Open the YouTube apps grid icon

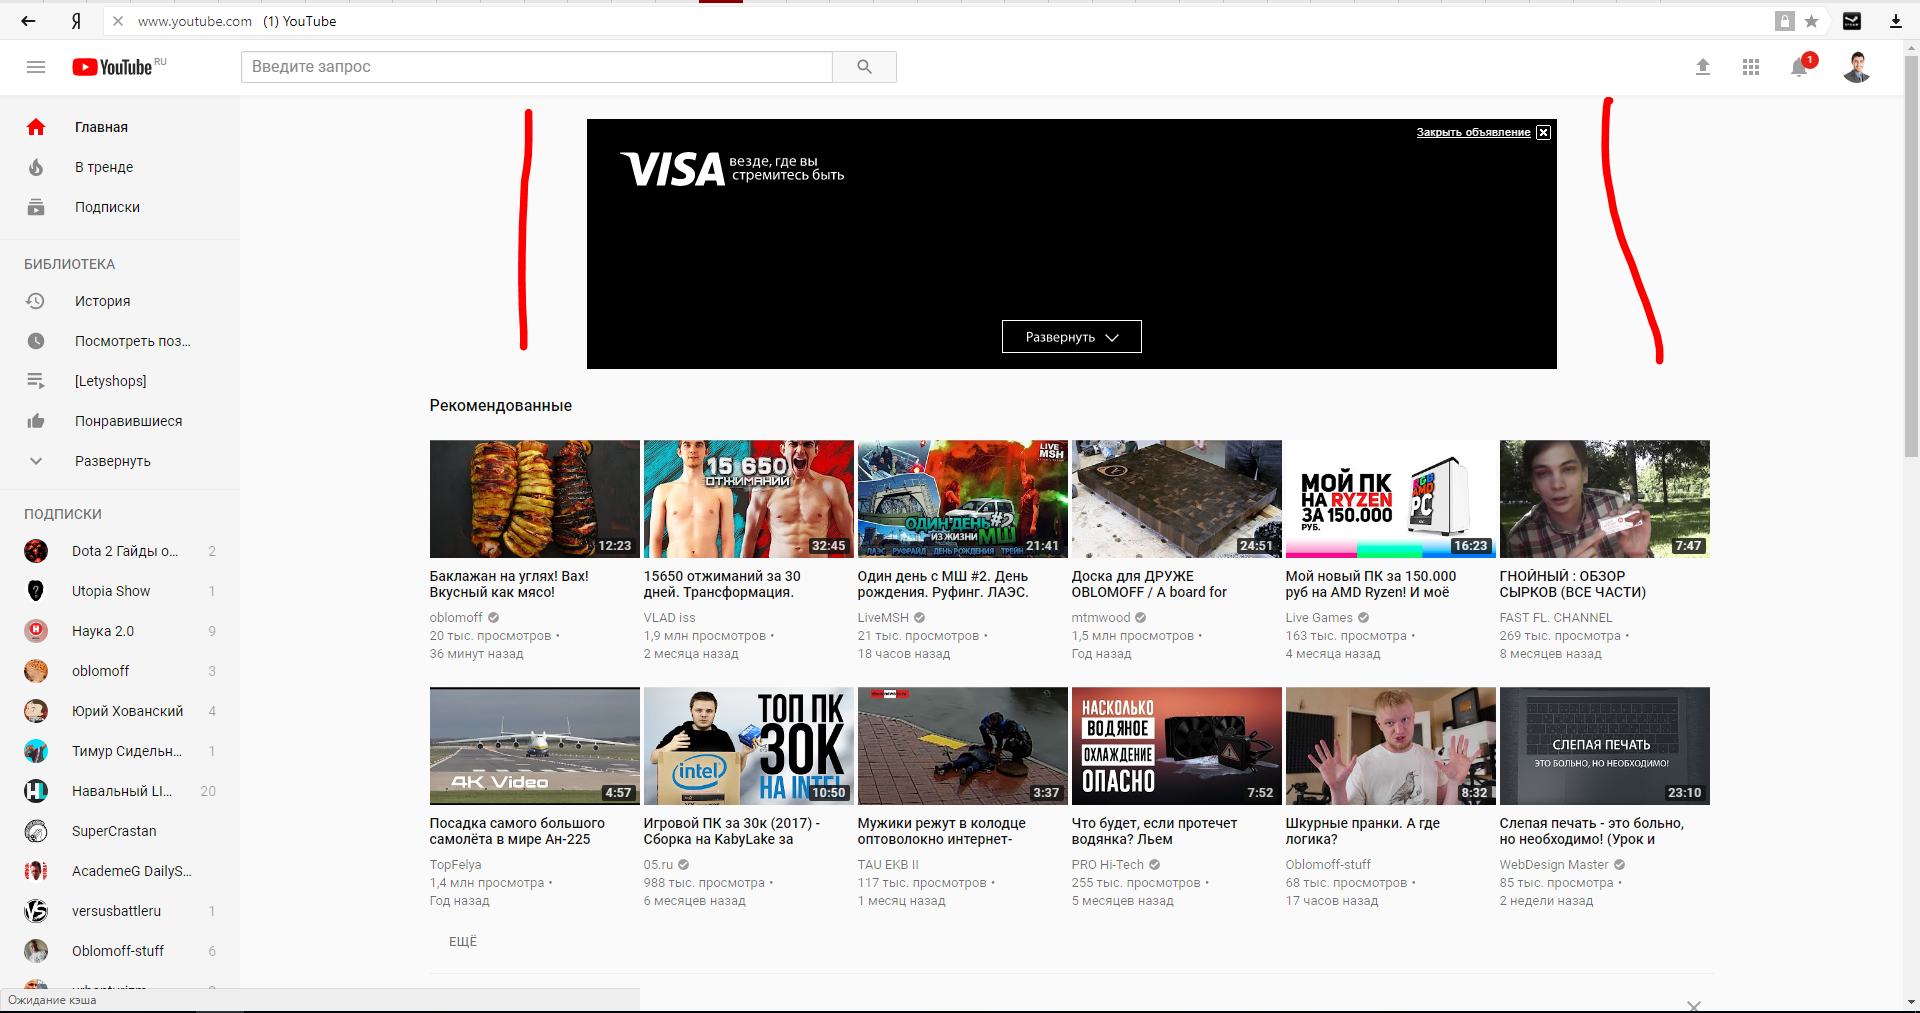coord(1751,67)
